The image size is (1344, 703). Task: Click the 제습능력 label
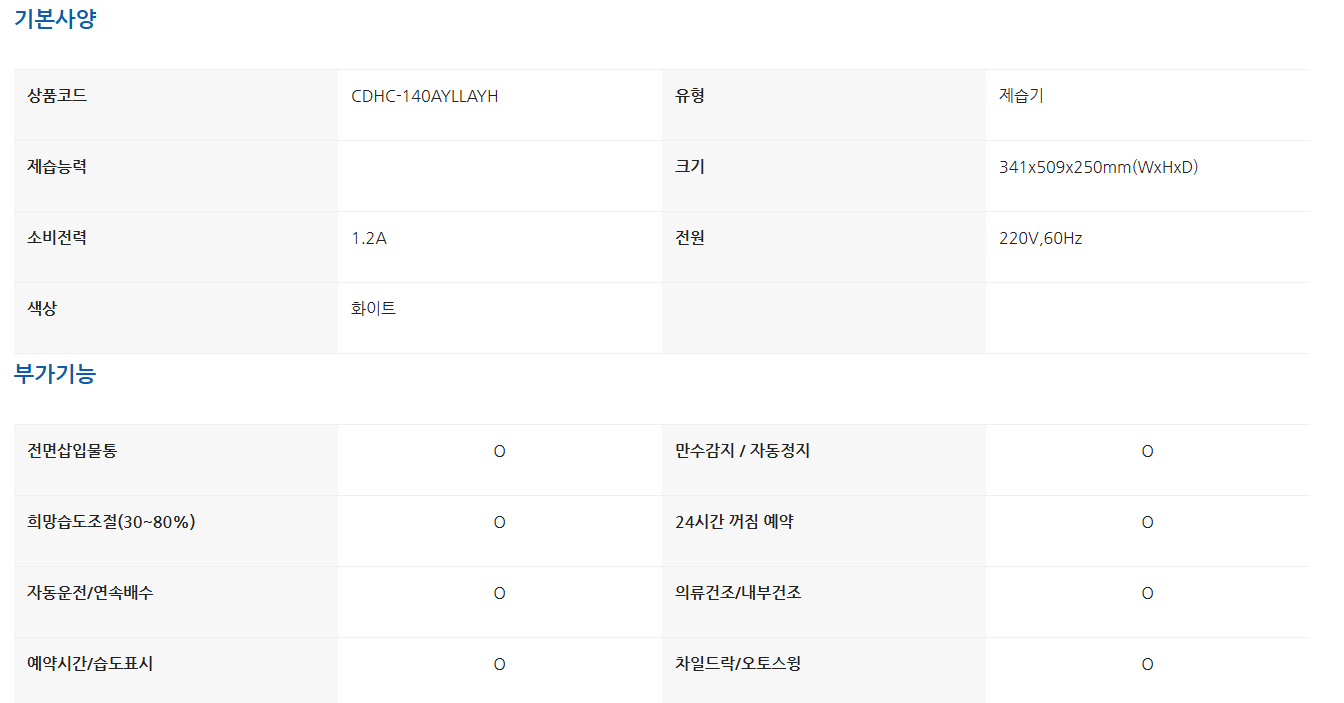[57, 168]
